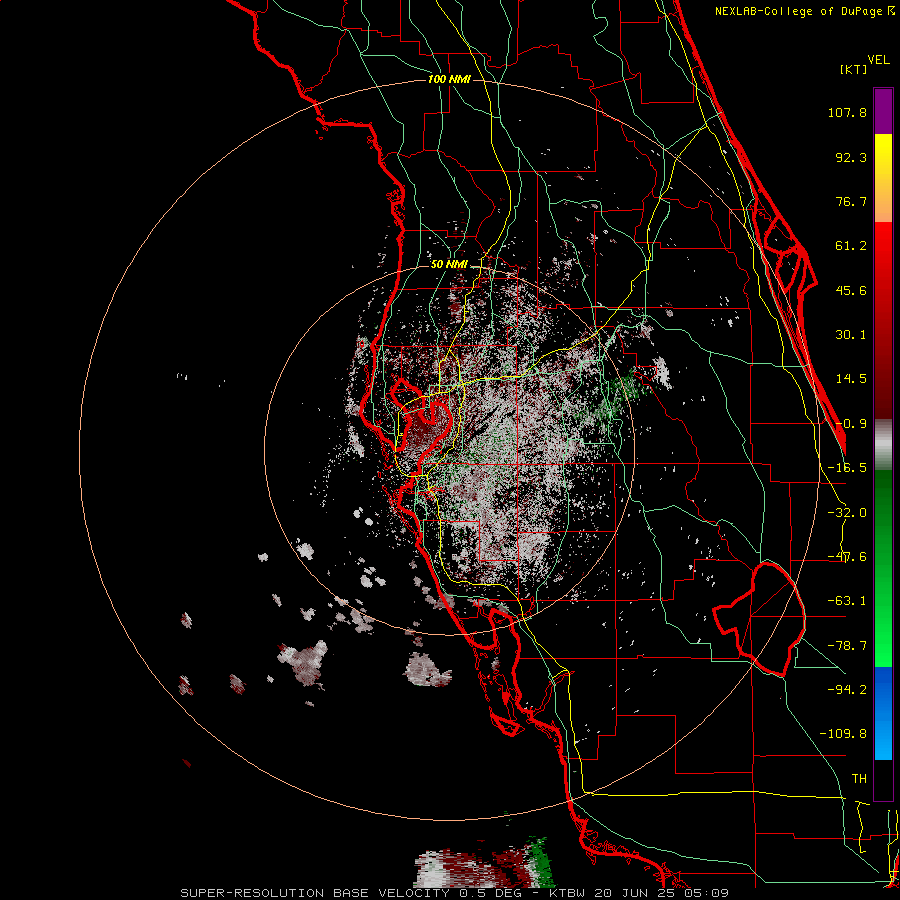The image size is (900, 900).
Task: Click the -78.7 scale value
Action: click(x=847, y=646)
